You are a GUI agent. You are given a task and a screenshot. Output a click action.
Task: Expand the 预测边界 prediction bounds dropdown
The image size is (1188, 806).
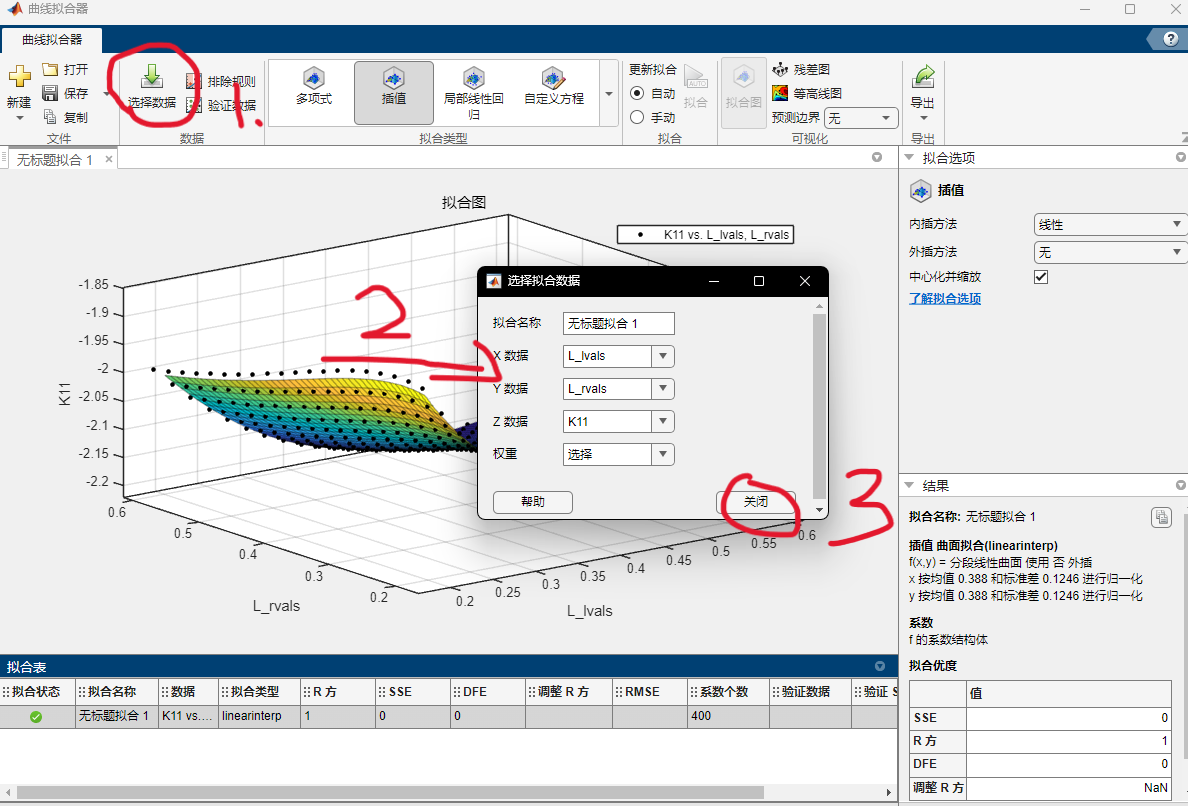pyautogui.click(x=860, y=118)
